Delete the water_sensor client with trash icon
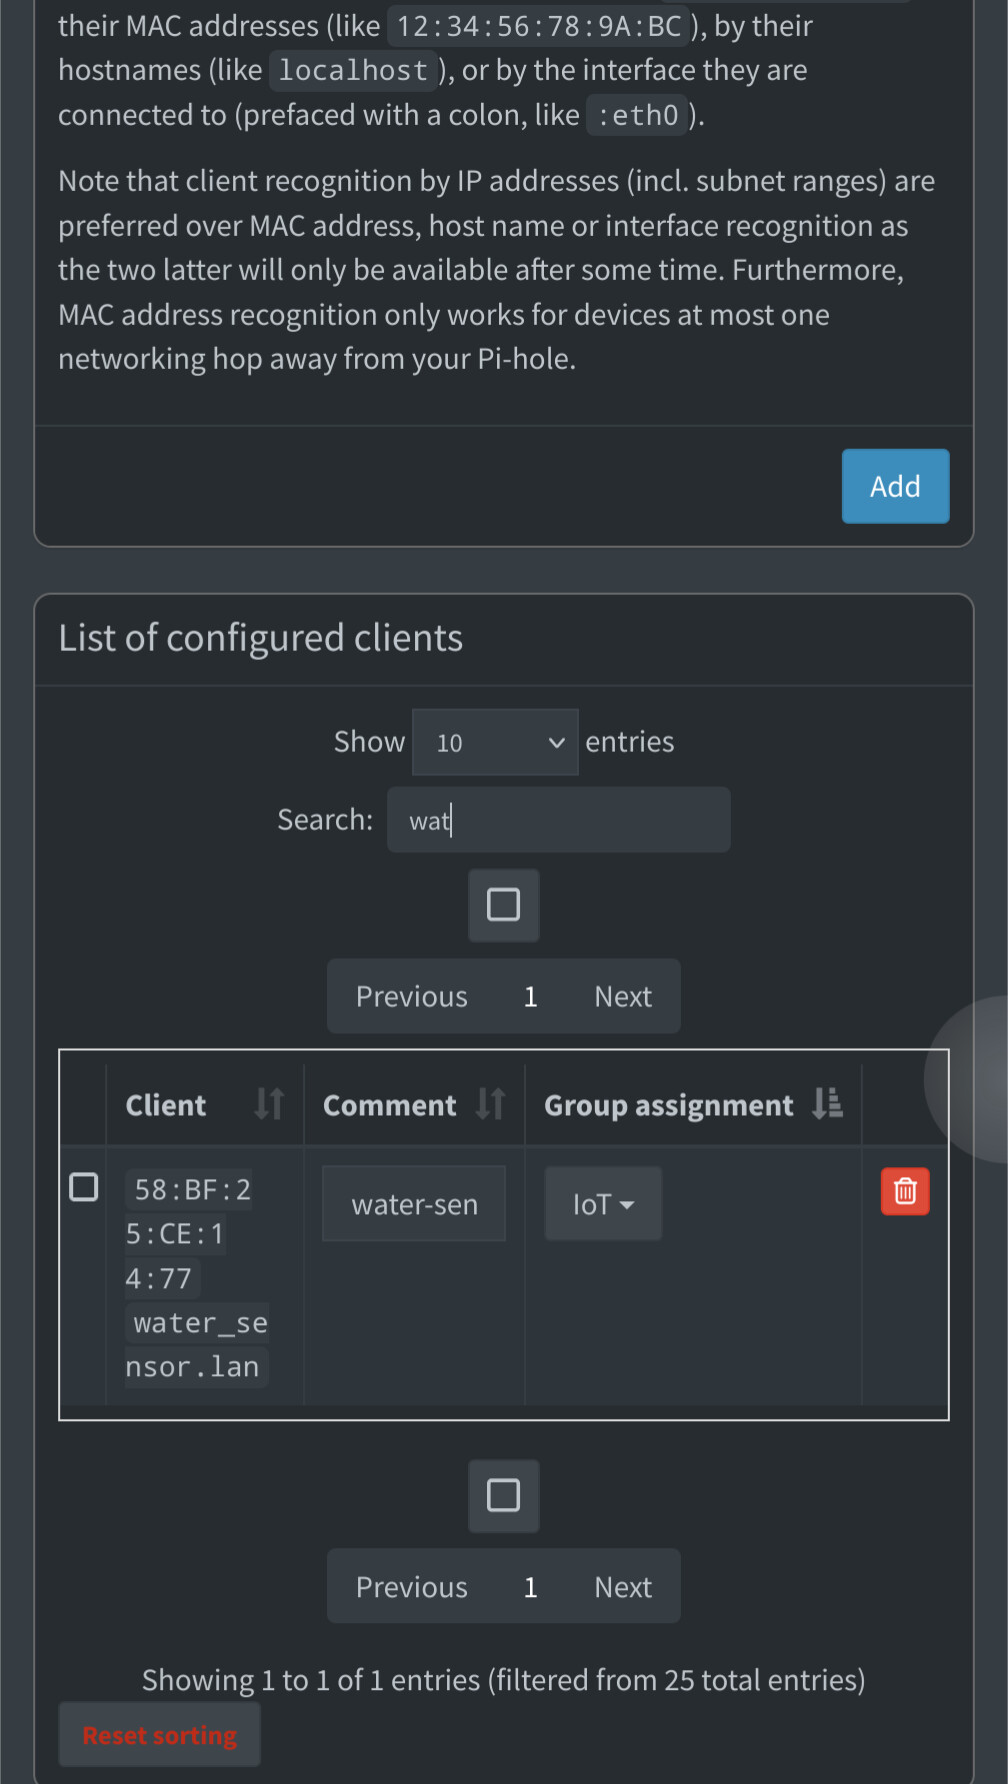1008x1784 pixels. pyautogui.click(x=905, y=1191)
